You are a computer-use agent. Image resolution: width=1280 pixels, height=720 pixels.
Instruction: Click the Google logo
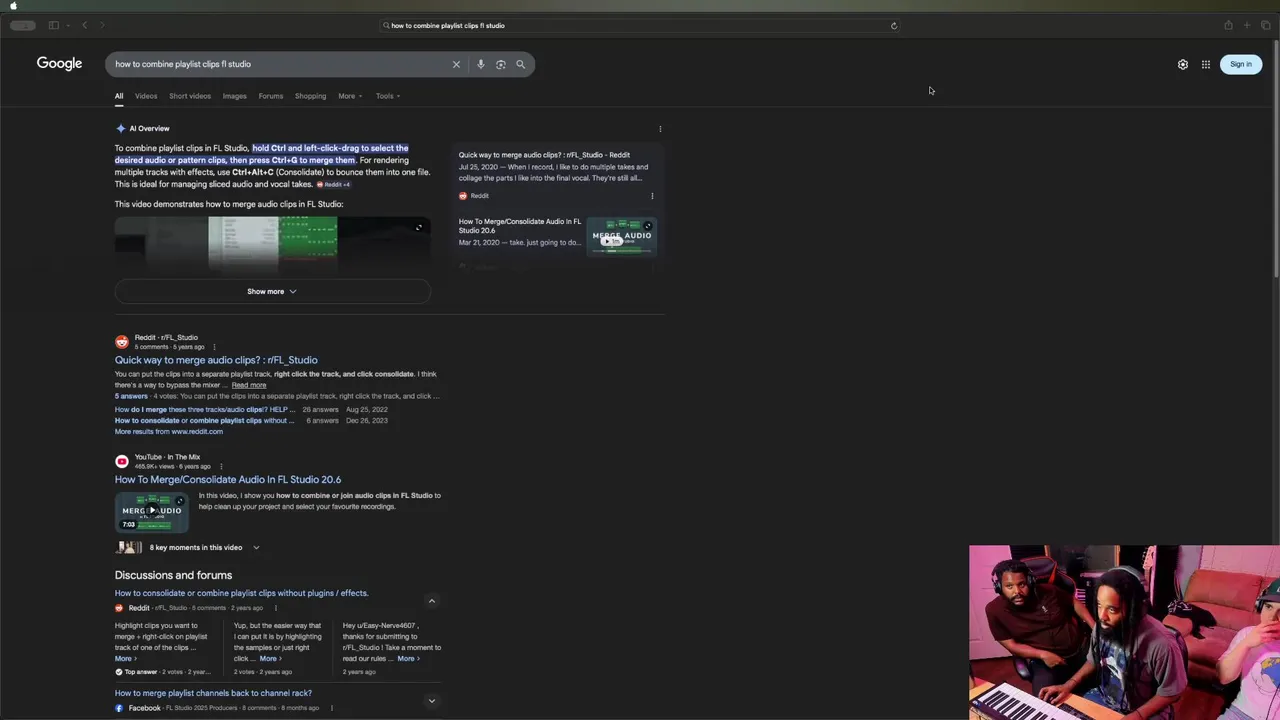(x=59, y=64)
